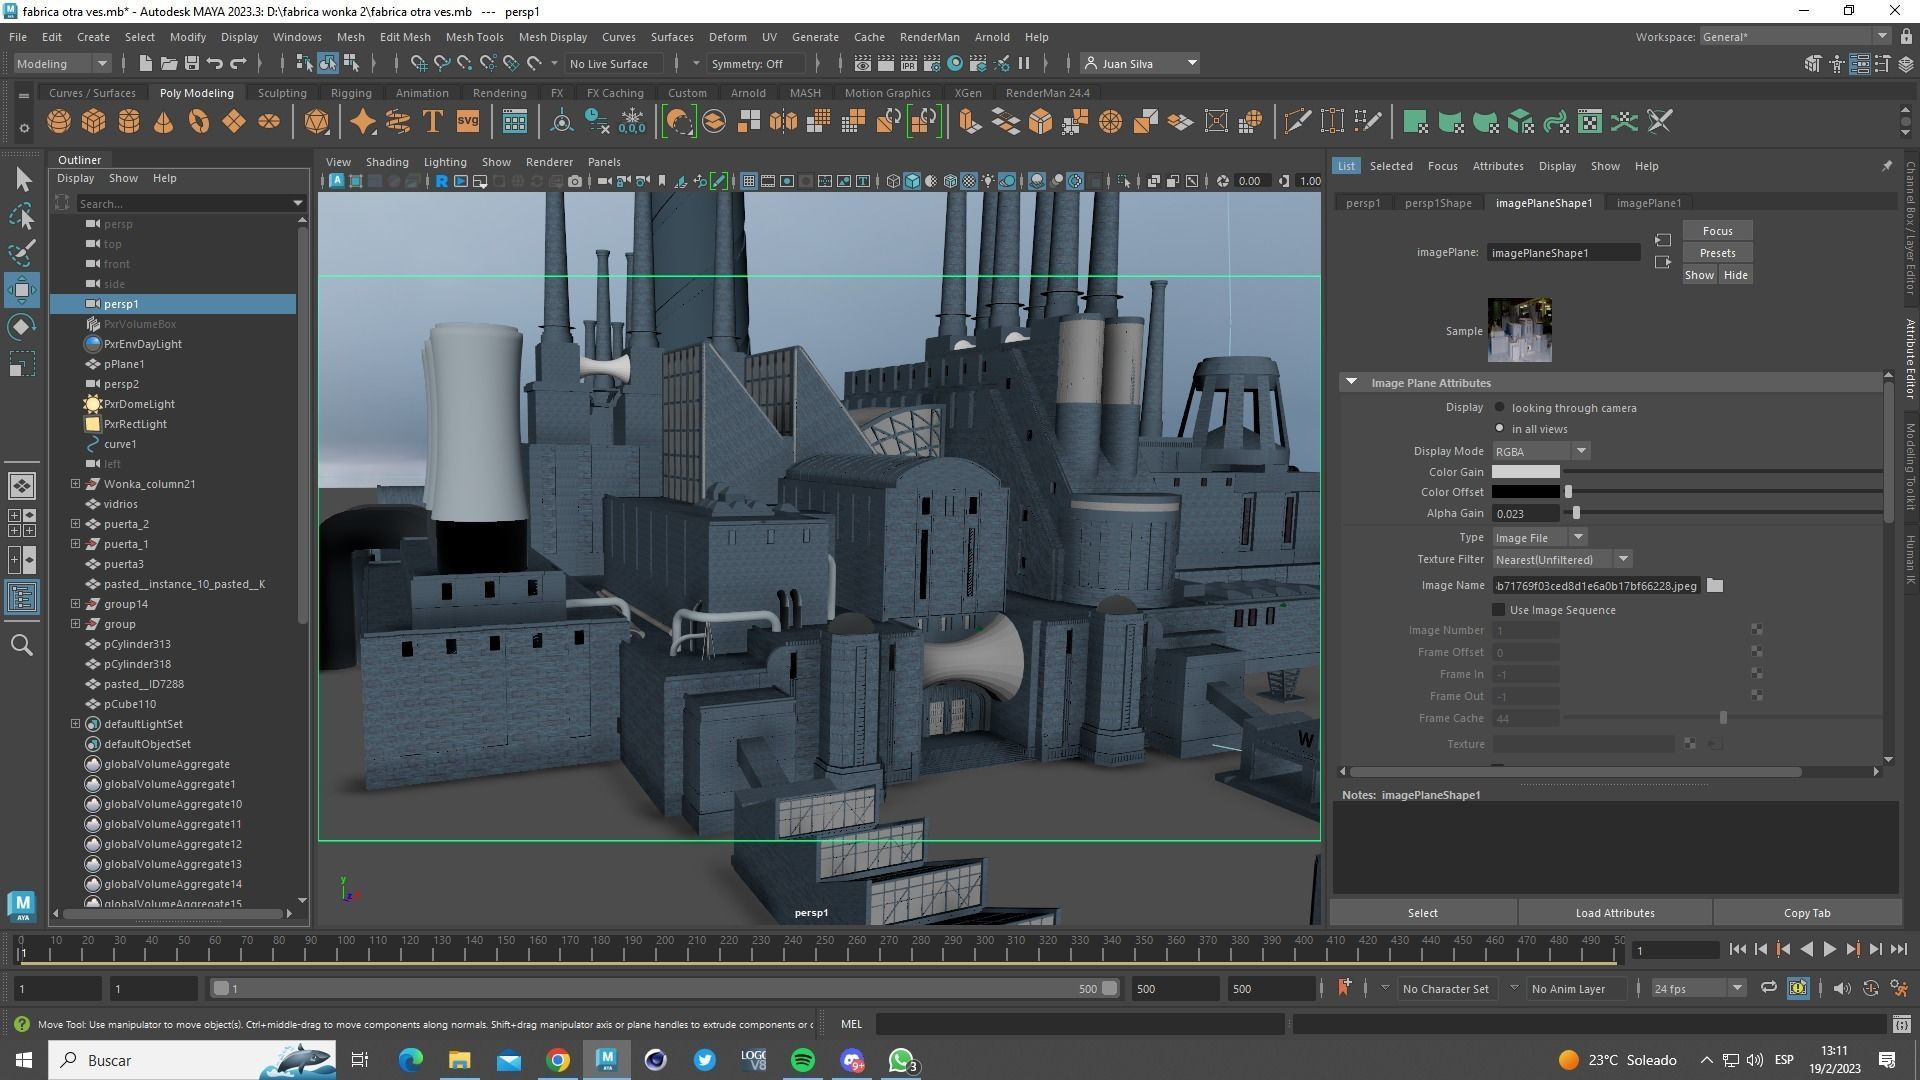The image size is (1920, 1080).
Task: Open the Type Image File dropdown
Action: pyautogui.click(x=1539, y=538)
